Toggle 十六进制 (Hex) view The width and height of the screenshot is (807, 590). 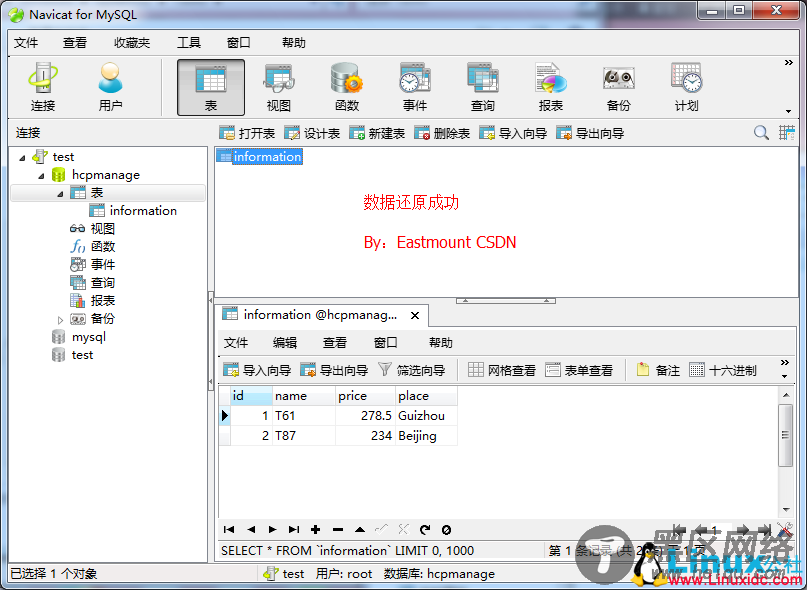pos(723,370)
